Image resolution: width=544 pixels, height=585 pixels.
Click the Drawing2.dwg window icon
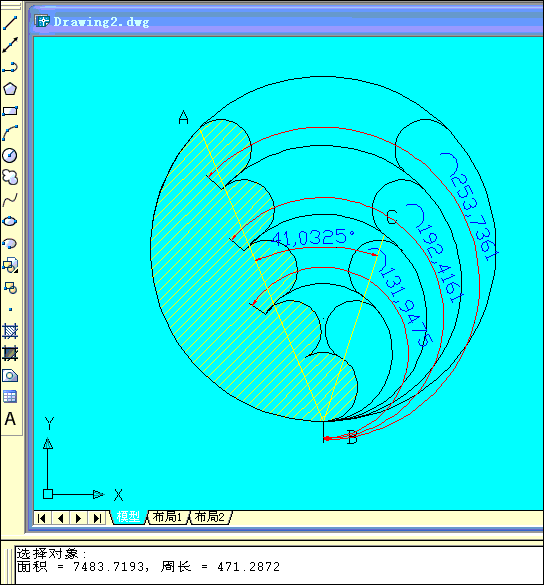pyautogui.click(x=42, y=21)
